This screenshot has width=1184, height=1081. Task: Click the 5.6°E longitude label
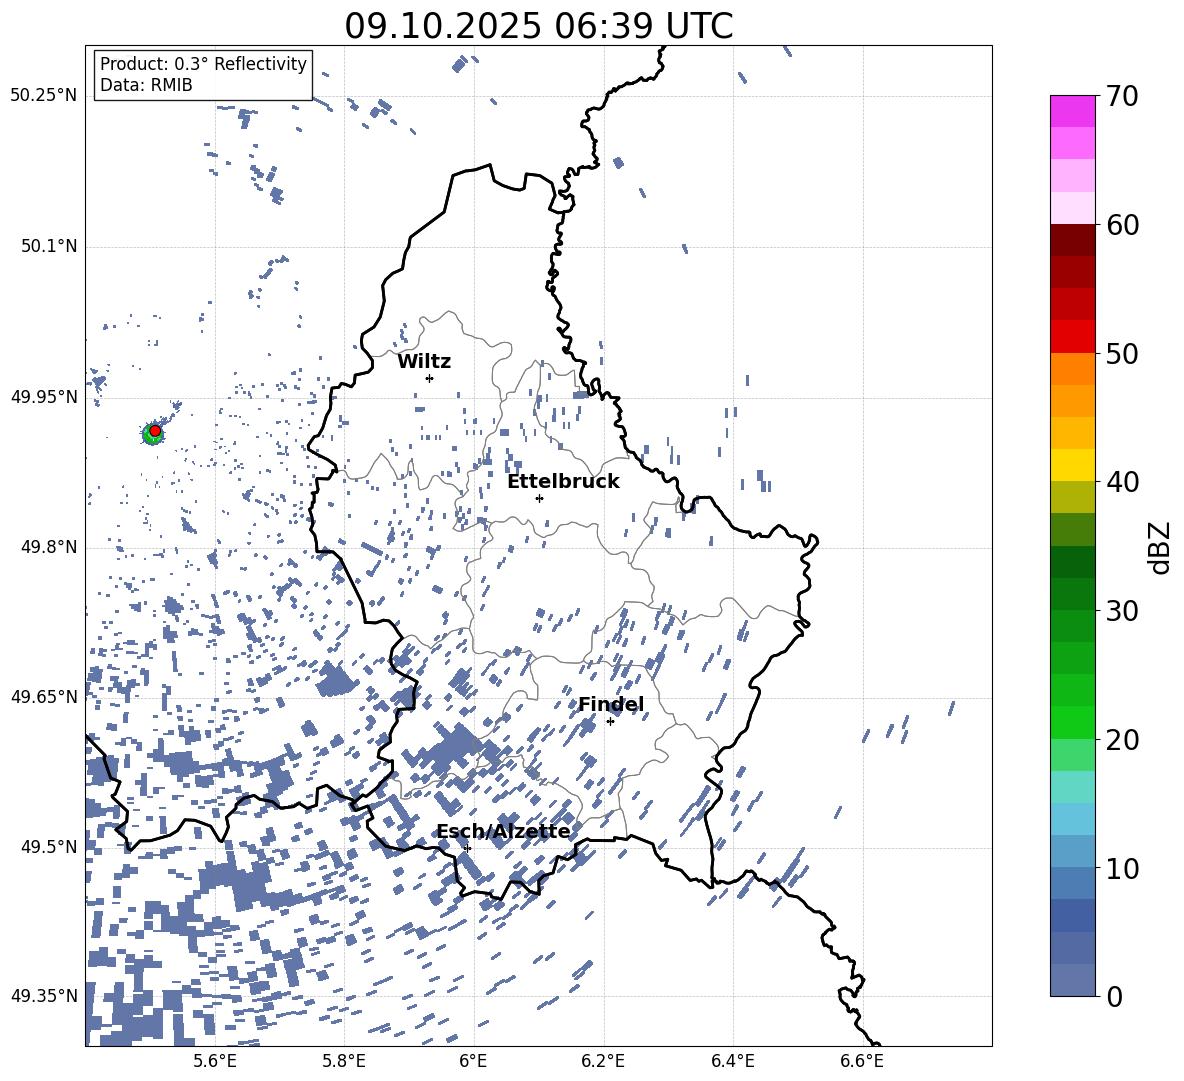(215, 1061)
